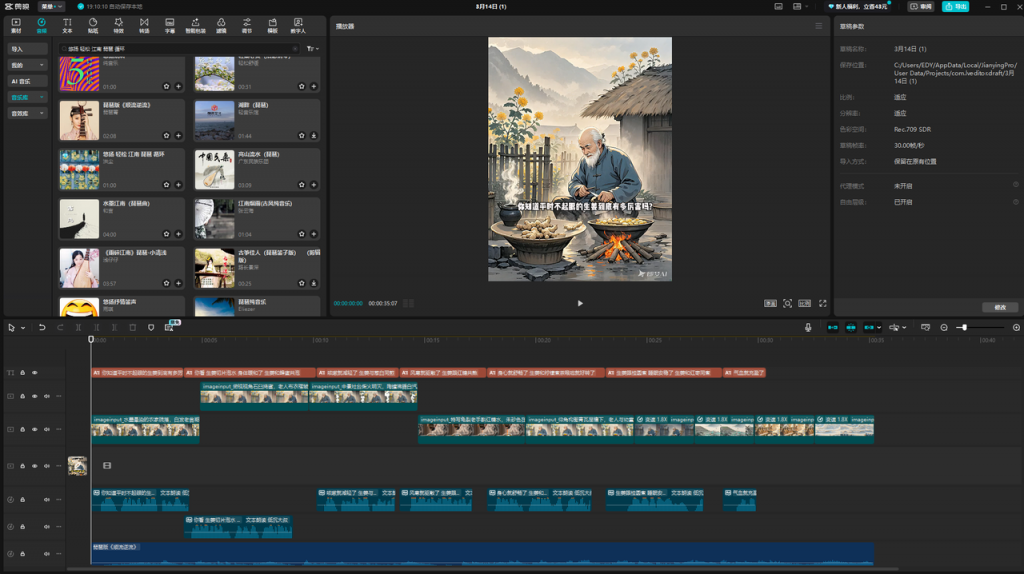
Task: Add 高山流水 (琵琶) to the timeline
Action: pyautogui.click(x=313, y=185)
